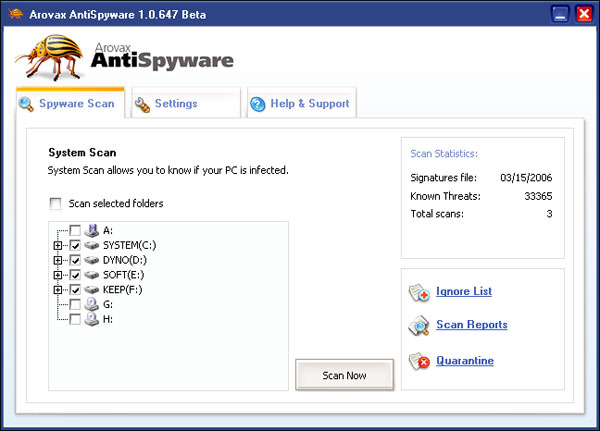The image size is (600, 431).
Task: Click the Quarantine icon with red X
Action: click(x=419, y=361)
